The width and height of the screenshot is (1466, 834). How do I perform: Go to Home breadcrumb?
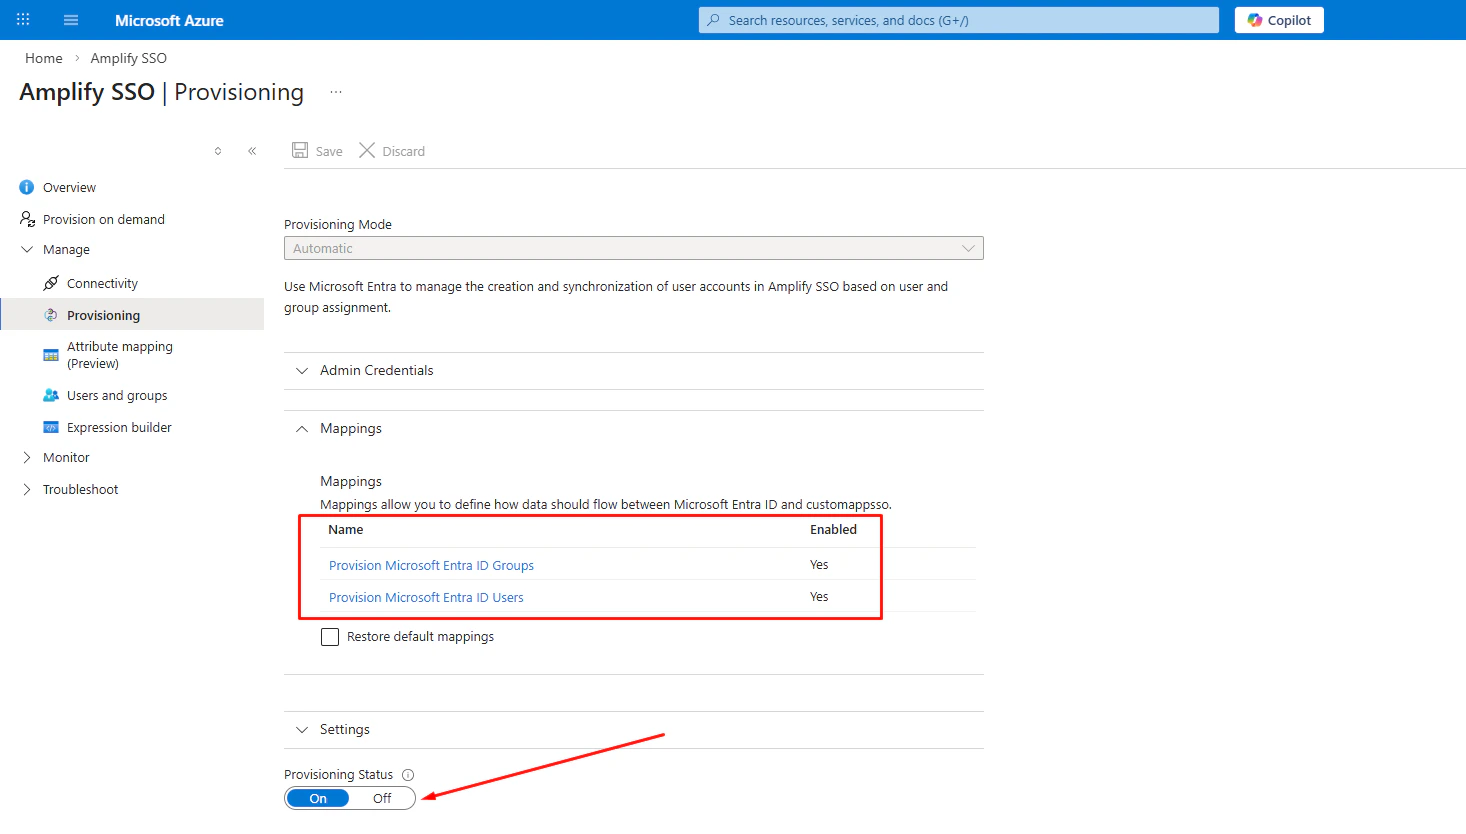tap(44, 58)
